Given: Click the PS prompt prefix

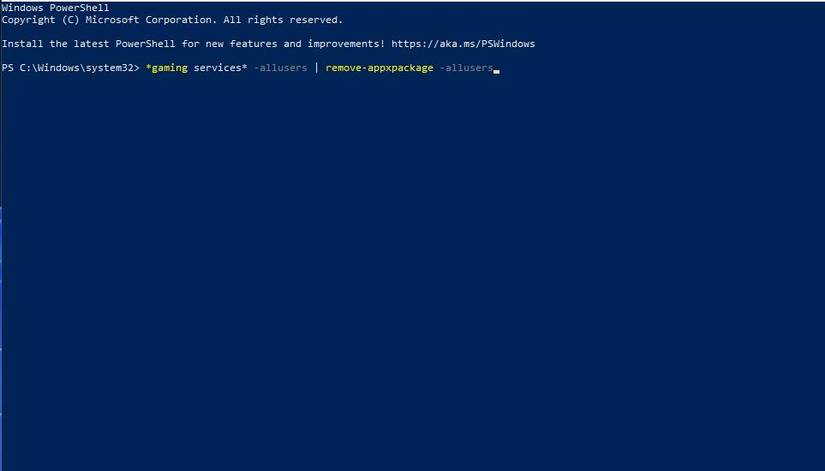Looking at the screenshot, I should coord(8,69).
